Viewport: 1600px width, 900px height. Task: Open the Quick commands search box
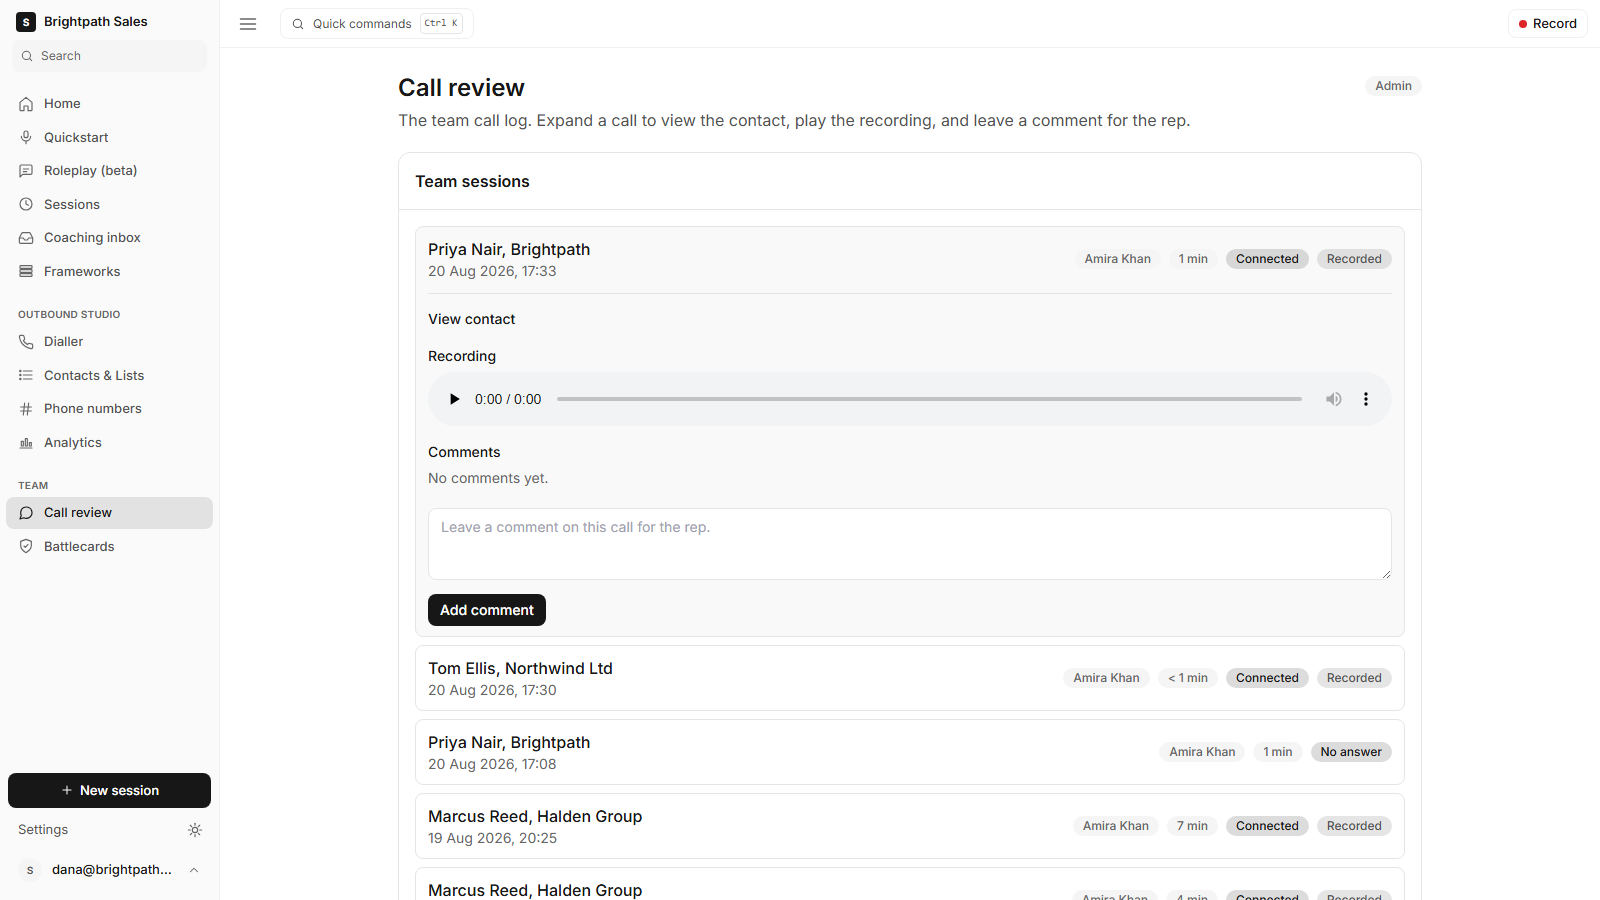click(x=377, y=24)
